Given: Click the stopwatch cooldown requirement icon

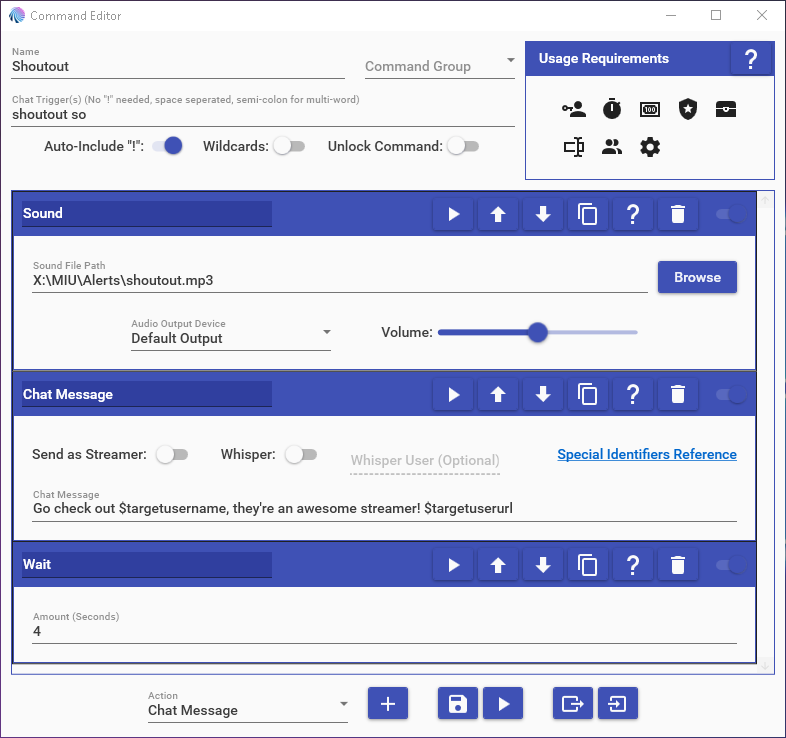Looking at the screenshot, I should click(612, 110).
